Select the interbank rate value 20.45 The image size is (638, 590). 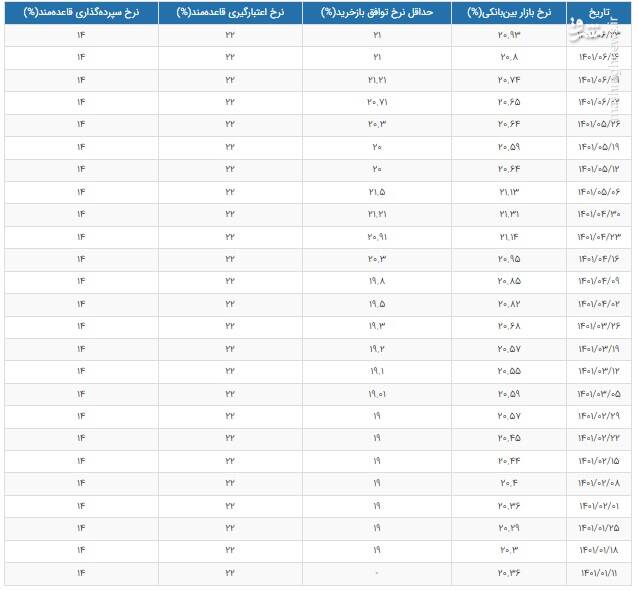(x=509, y=438)
